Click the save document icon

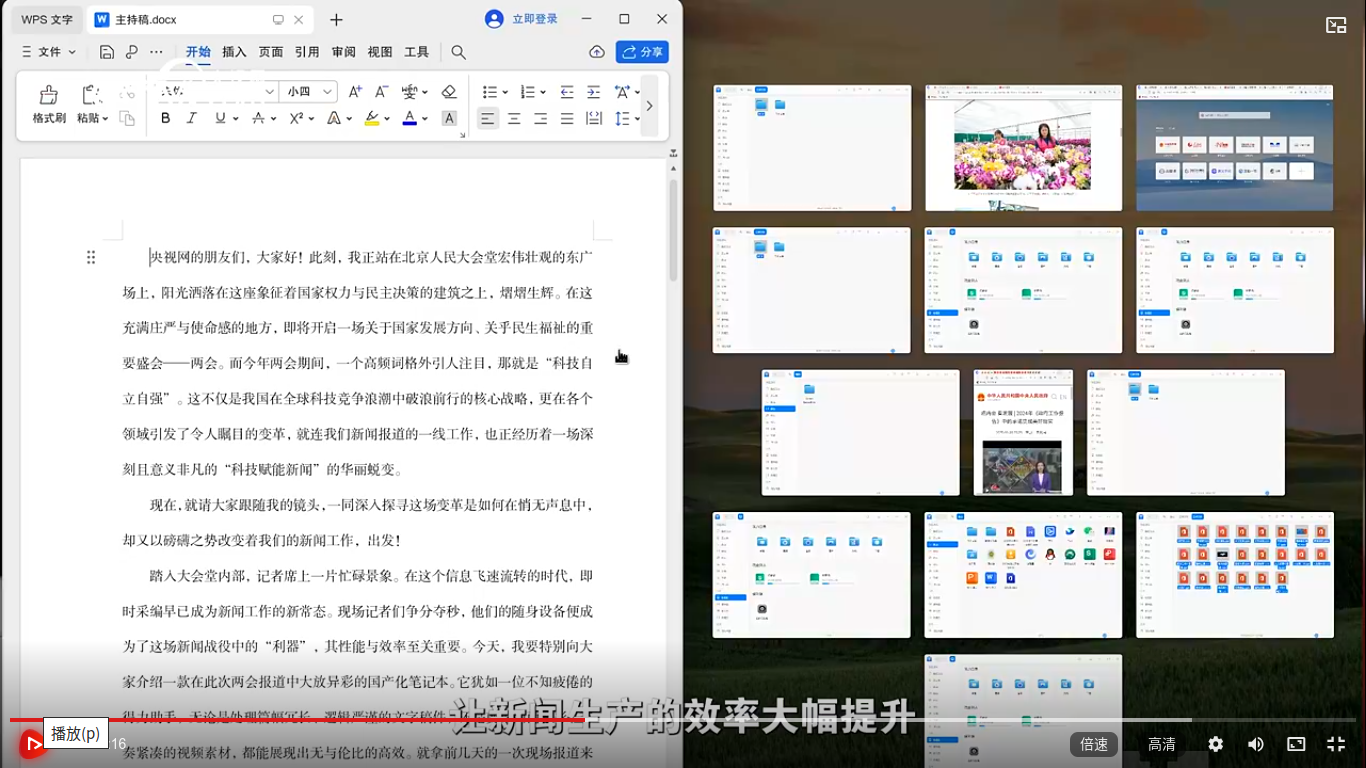[107, 52]
